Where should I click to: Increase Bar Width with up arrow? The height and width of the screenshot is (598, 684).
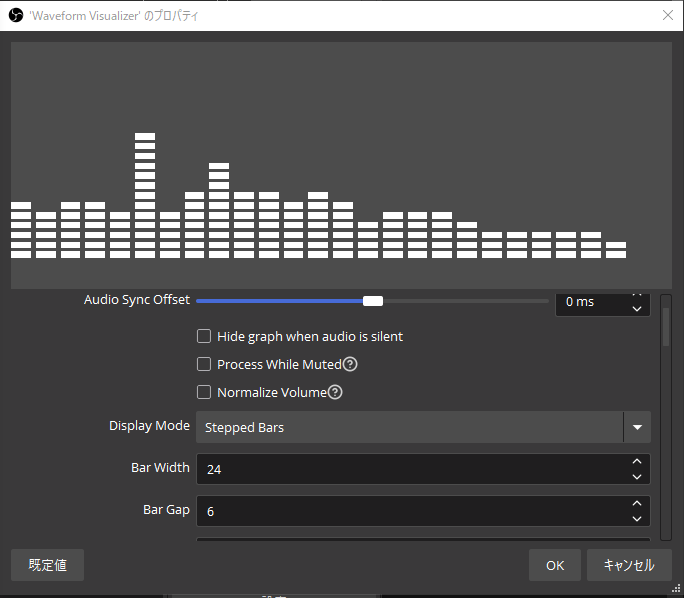(637, 461)
